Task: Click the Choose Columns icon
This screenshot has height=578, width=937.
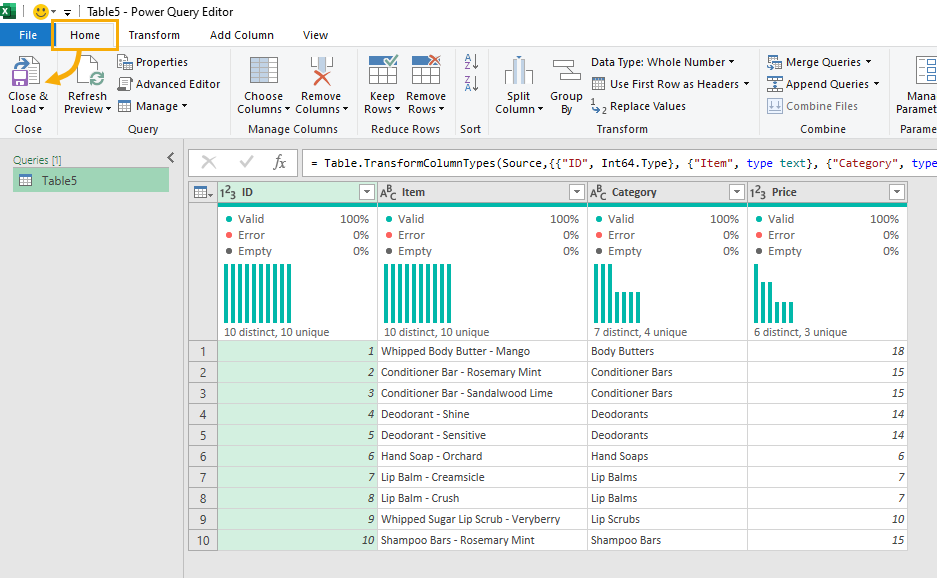Action: pos(264,71)
